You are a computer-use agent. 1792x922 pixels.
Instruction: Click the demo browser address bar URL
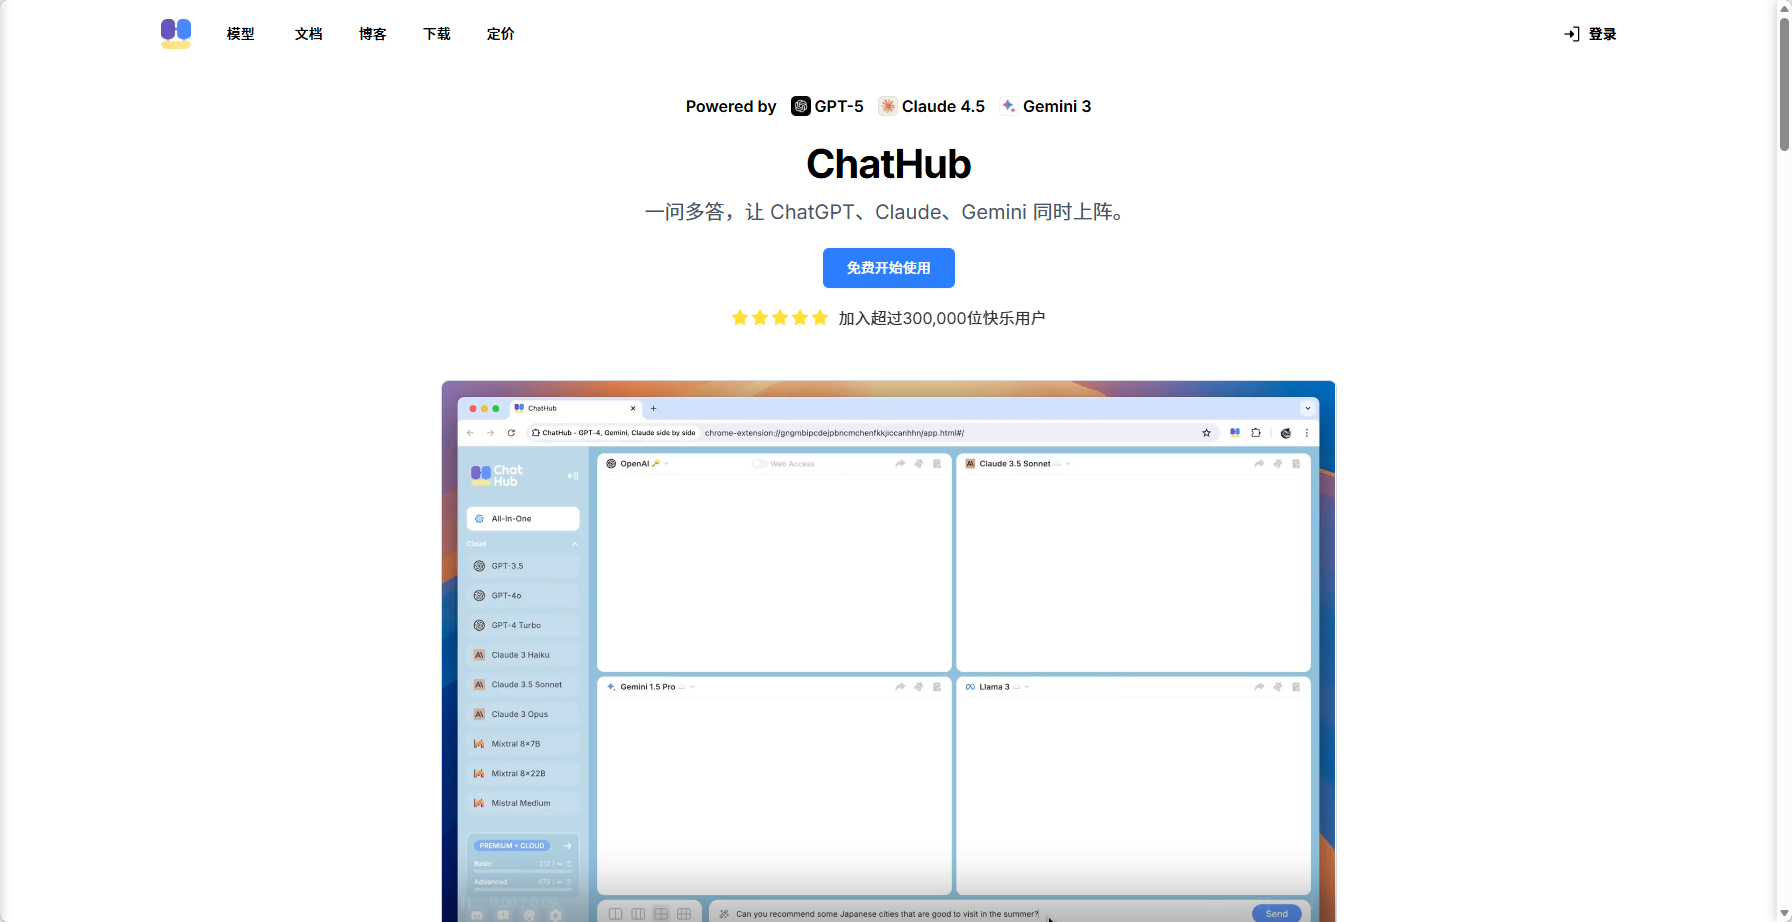pyautogui.click(x=834, y=433)
